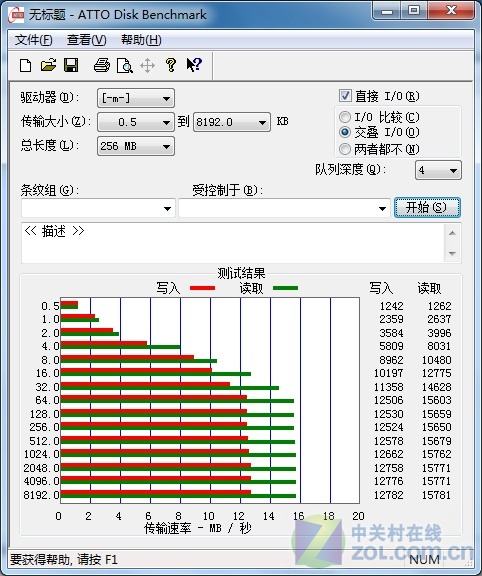Click the 测试结果 heading
Viewport: 482px width, 576px height.
tap(241, 273)
